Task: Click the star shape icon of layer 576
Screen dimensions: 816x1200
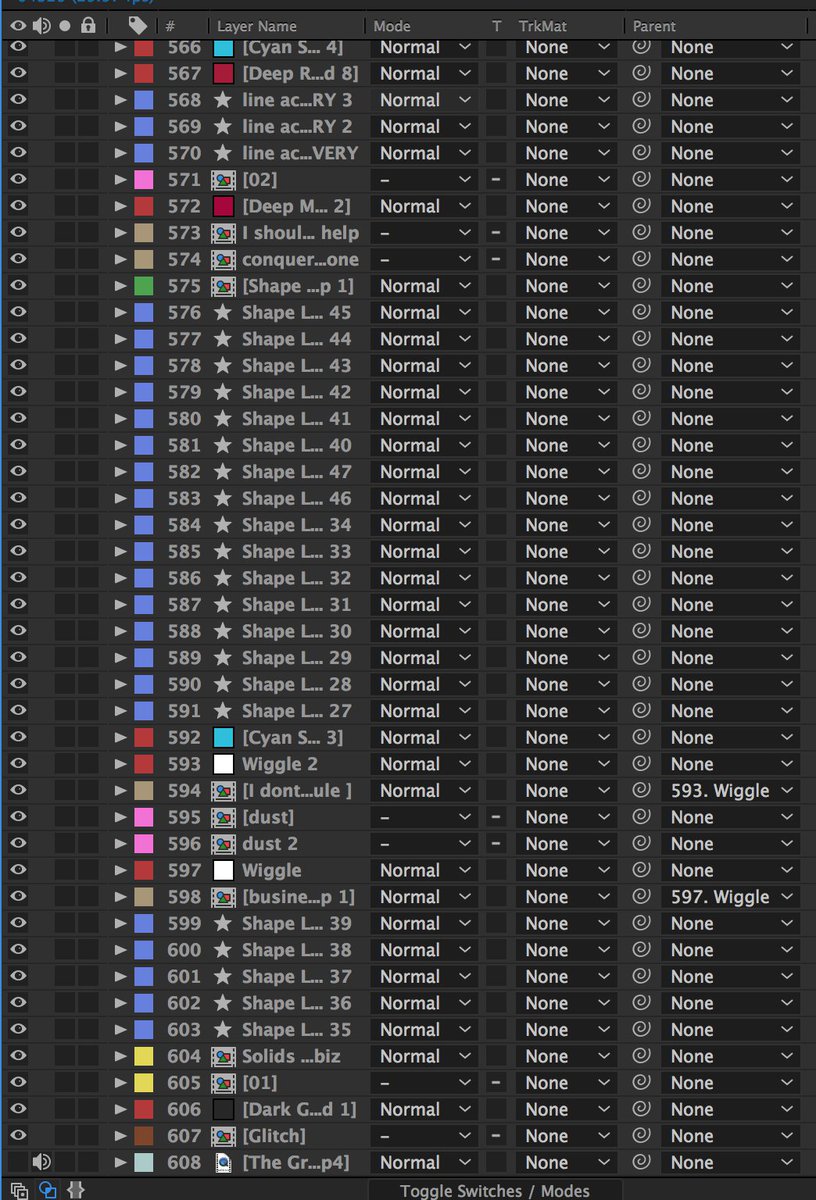Action: point(223,313)
